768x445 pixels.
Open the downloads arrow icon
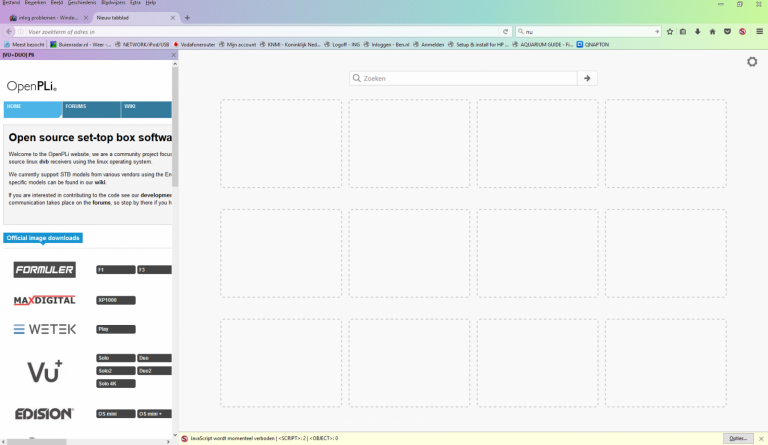[x=697, y=32]
